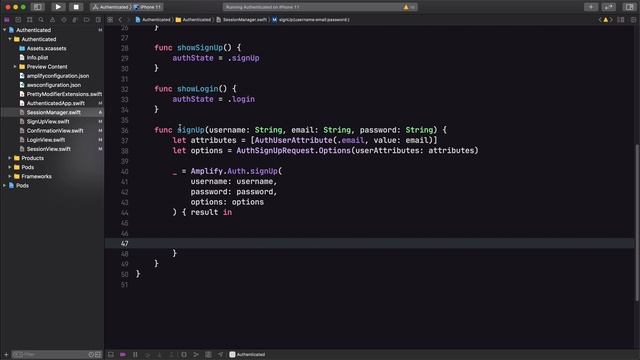The image size is (640, 360).
Task: Stop the running app
Action: point(76,7)
